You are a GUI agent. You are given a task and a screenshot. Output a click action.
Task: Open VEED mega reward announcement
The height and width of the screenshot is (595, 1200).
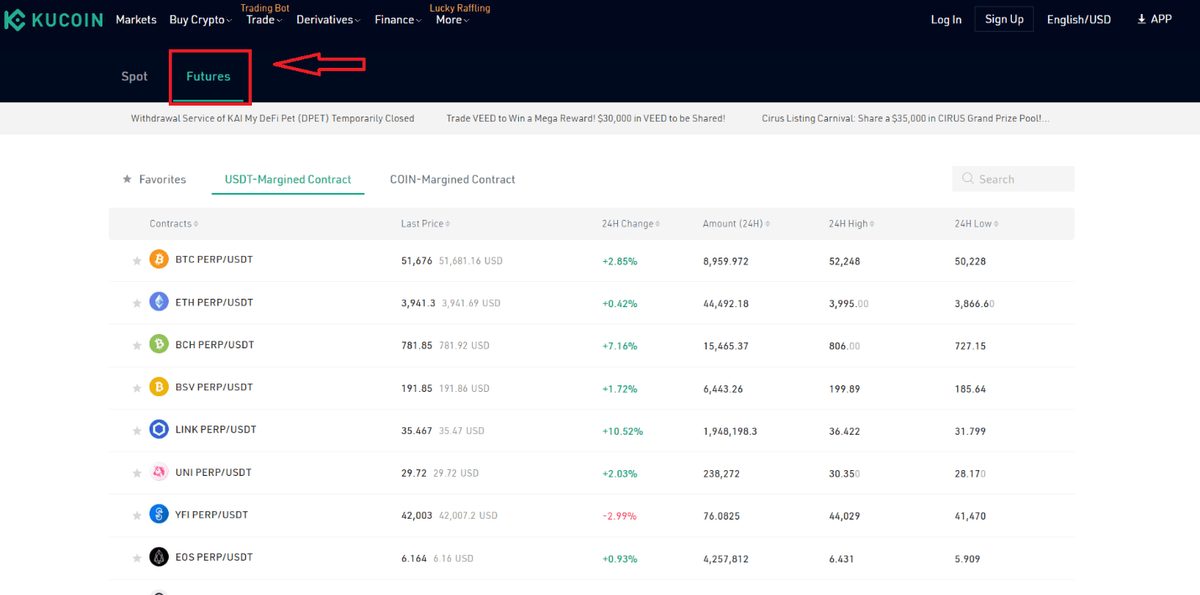click(x=586, y=118)
